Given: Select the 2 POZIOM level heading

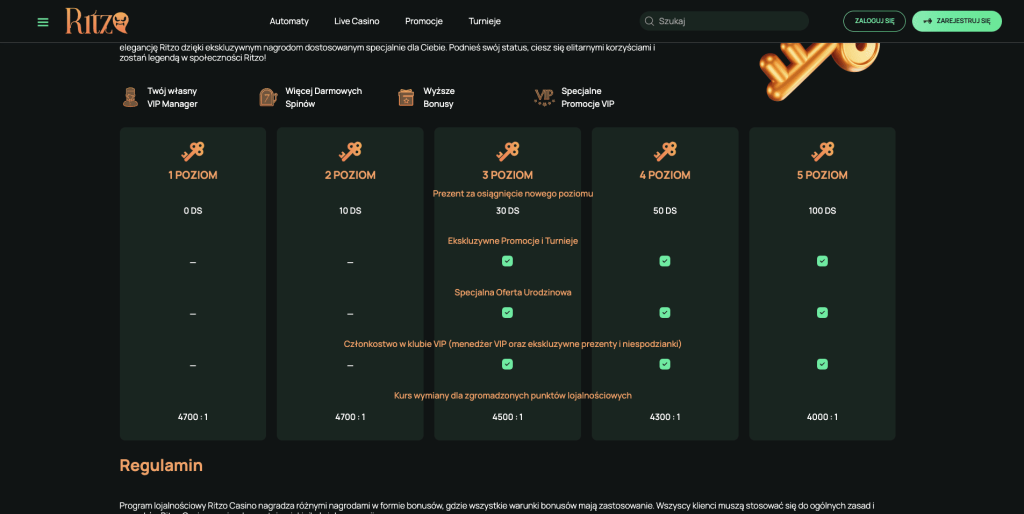Looking at the screenshot, I should tap(350, 175).
